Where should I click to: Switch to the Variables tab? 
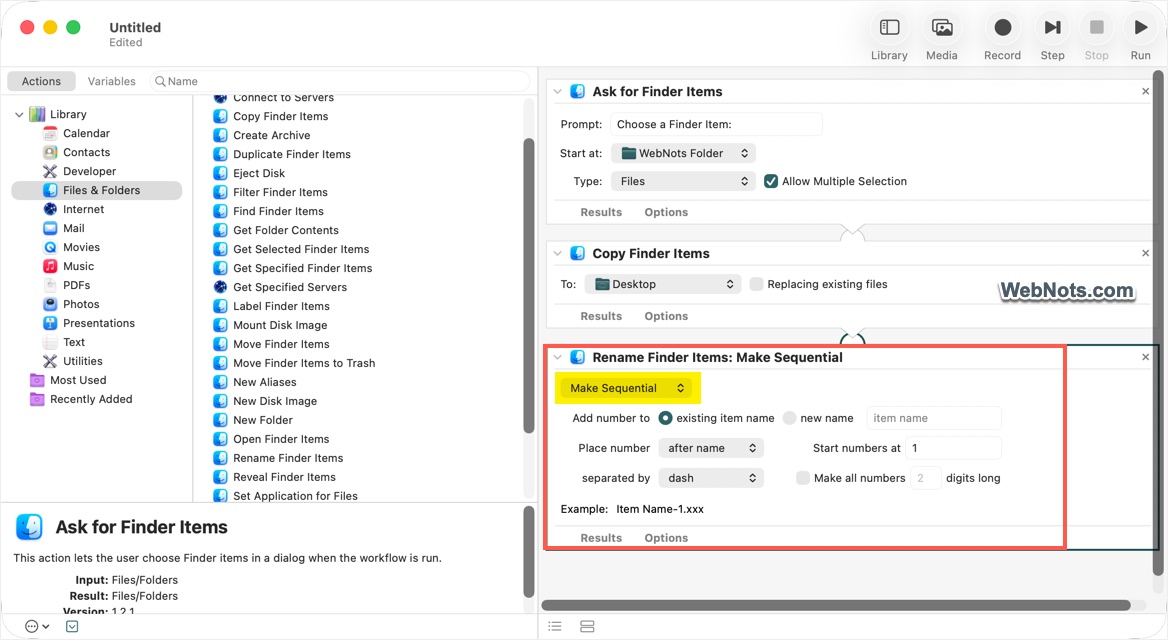click(112, 81)
